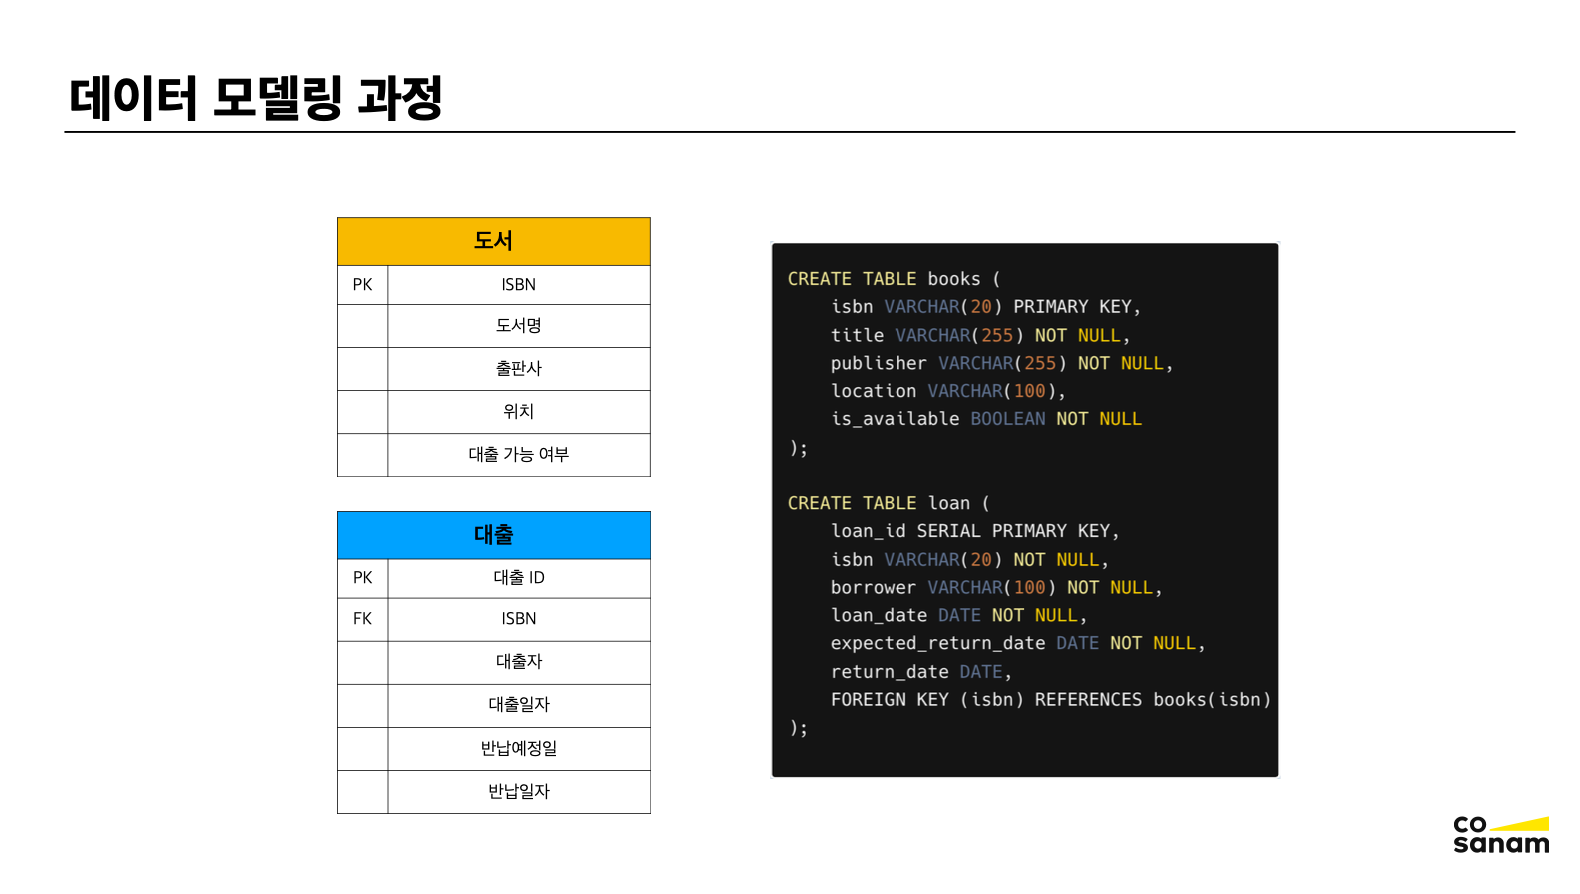The width and height of the screenshot is (1580, 894).
Task: Select the 대출 가능 여부 cell
Action: pyautogui.click(x=518, y=455)
